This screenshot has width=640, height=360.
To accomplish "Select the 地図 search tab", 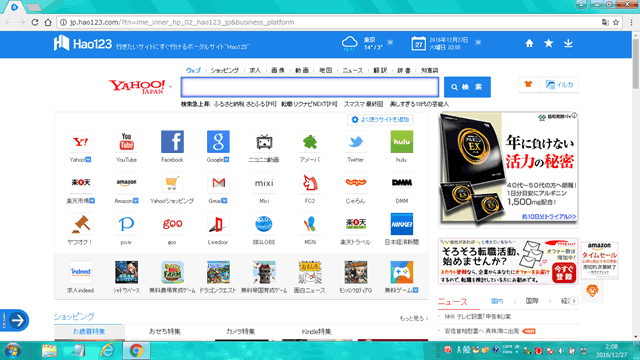I will click(x=326, y=70).
